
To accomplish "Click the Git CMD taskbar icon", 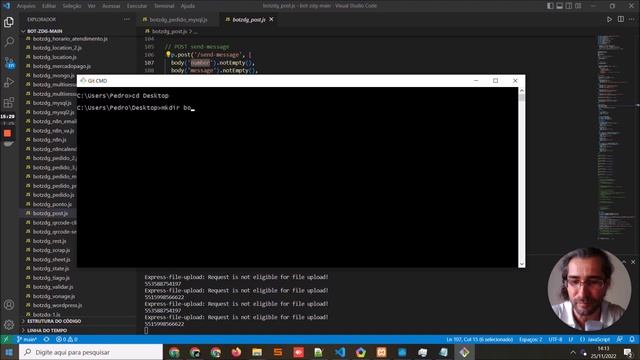I will 464,352.
